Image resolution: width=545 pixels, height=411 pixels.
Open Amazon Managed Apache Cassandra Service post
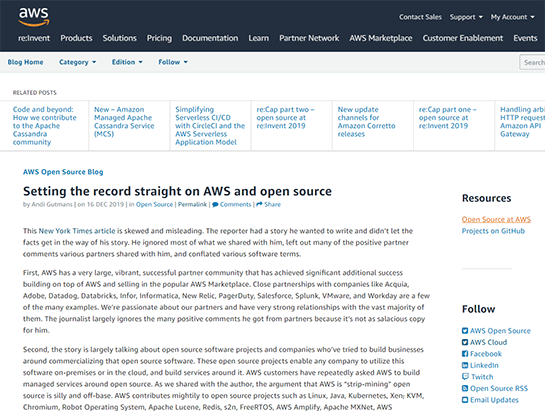[124, 121]
